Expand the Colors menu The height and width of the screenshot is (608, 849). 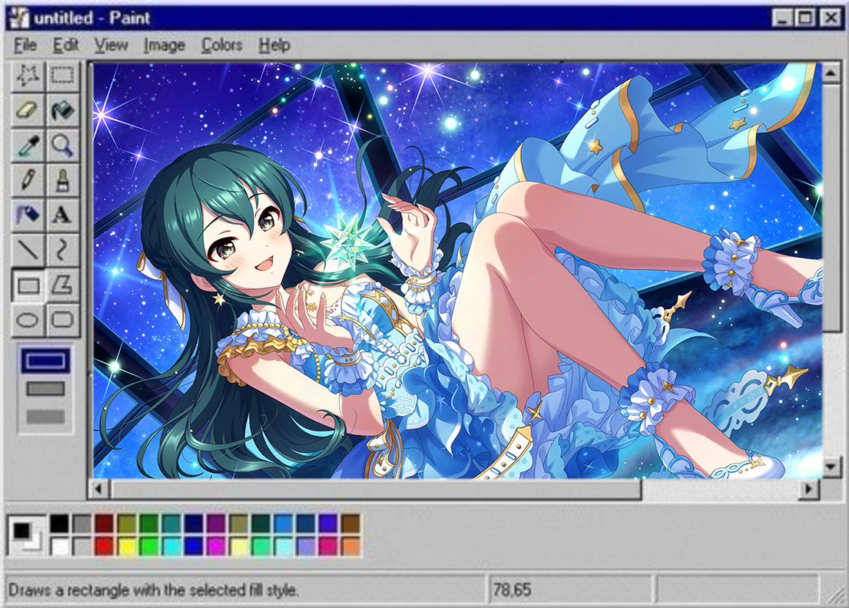pos(221,45)
